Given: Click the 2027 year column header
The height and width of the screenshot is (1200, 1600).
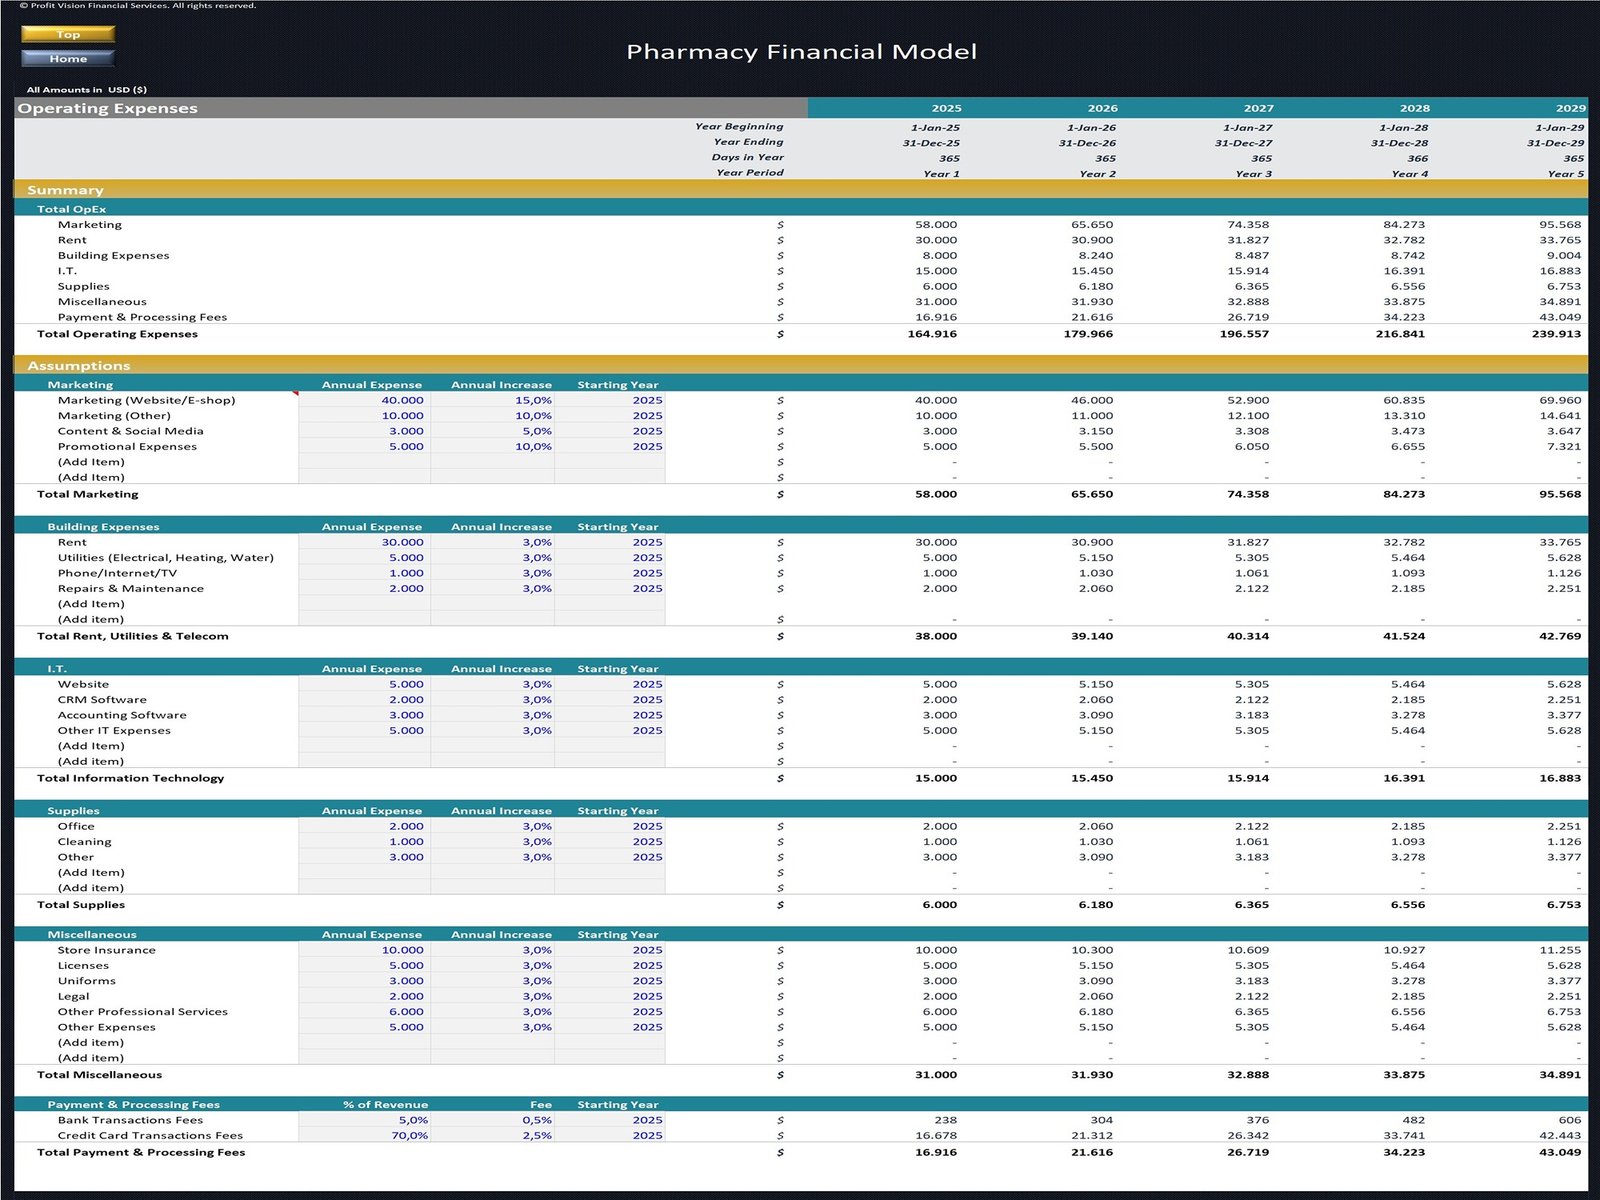Looking at the screenshot, I should (1258, 108).
